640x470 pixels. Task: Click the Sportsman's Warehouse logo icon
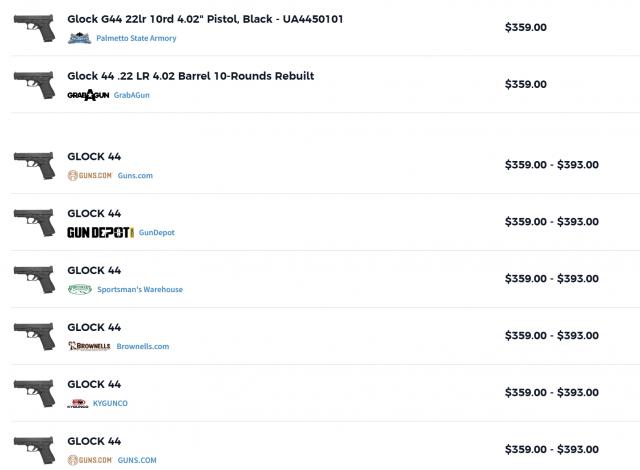click(79, 289)
